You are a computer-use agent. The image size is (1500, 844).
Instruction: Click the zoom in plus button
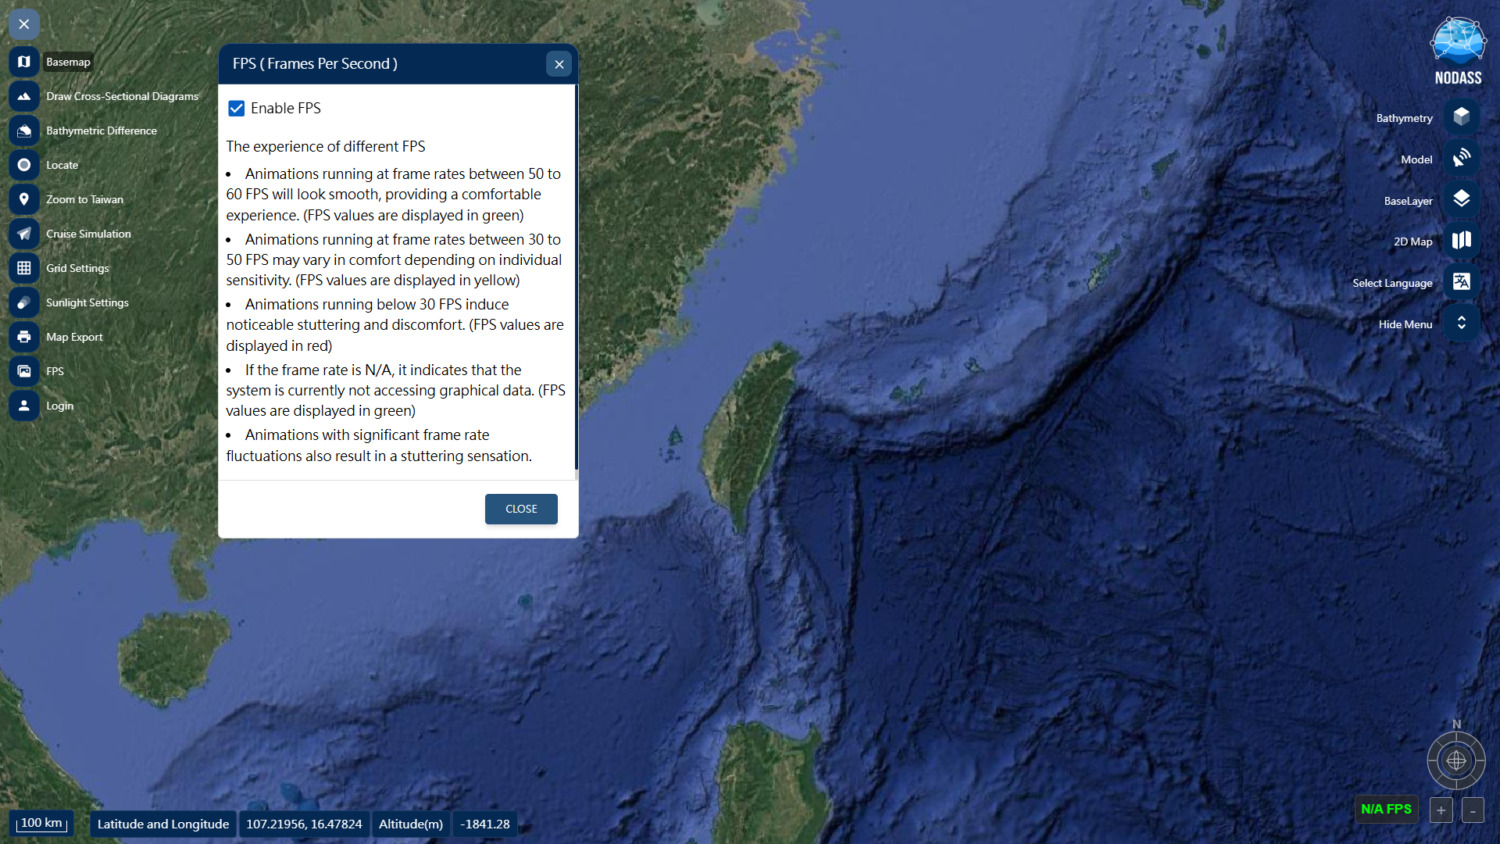click(x=1441, y=810)
